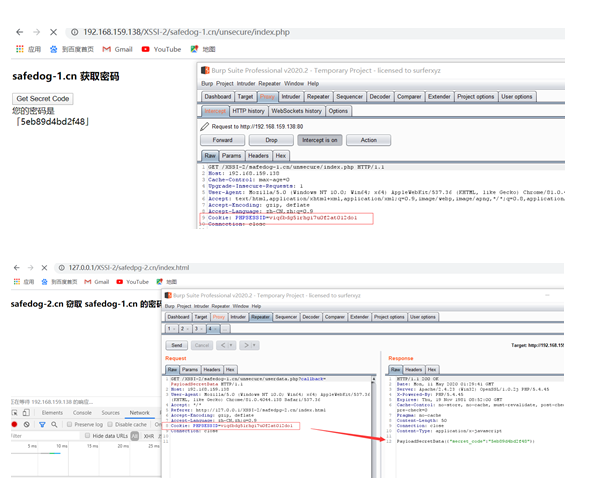
Task: Click the blue filter funnel icon
Action: (42, 424)
